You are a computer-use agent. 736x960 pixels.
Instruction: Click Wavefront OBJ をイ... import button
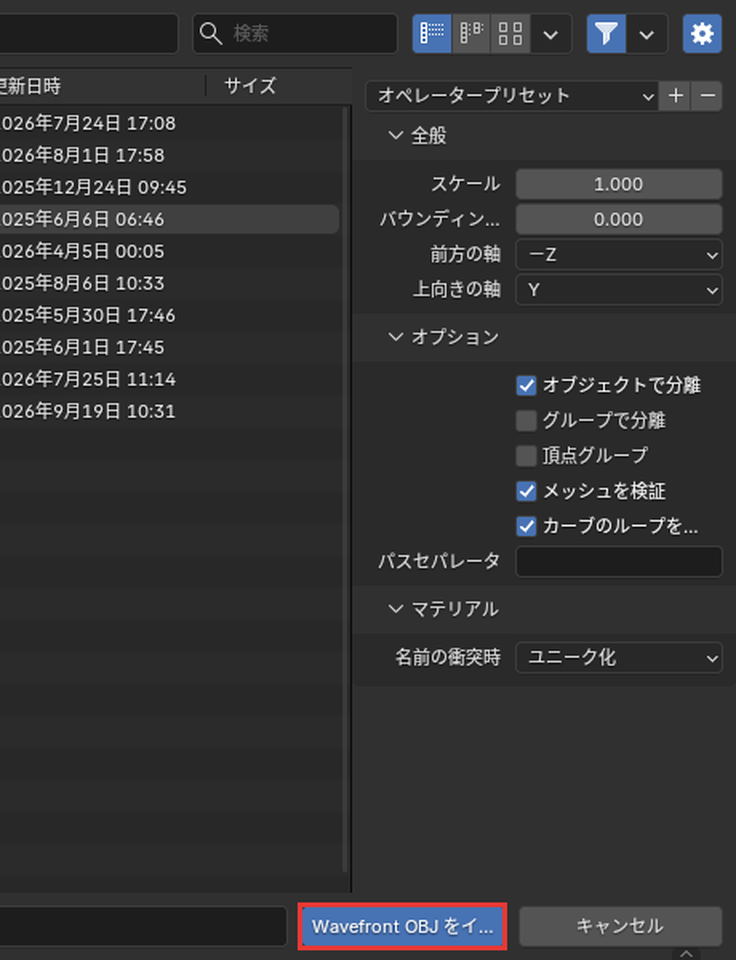click(402, 926)
